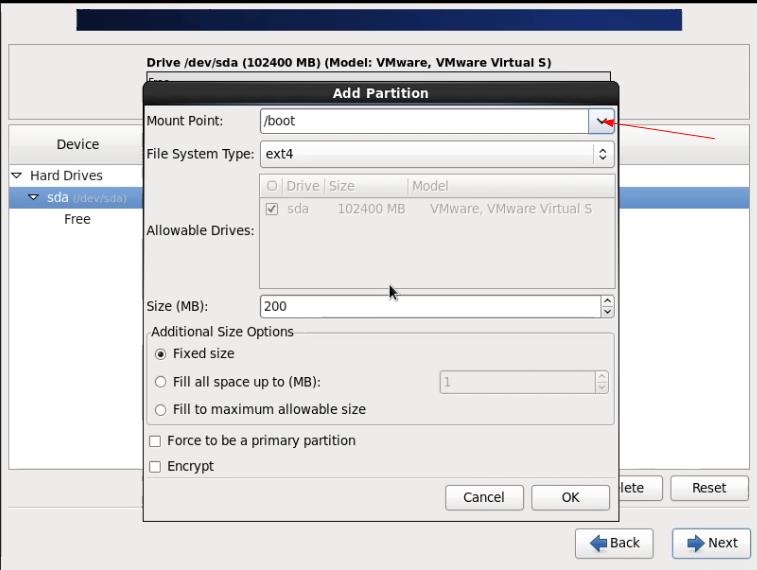This screenshot has width=757, height=570.
Task: Click the 102400 MB size cell
Action: tap(371, 209)
